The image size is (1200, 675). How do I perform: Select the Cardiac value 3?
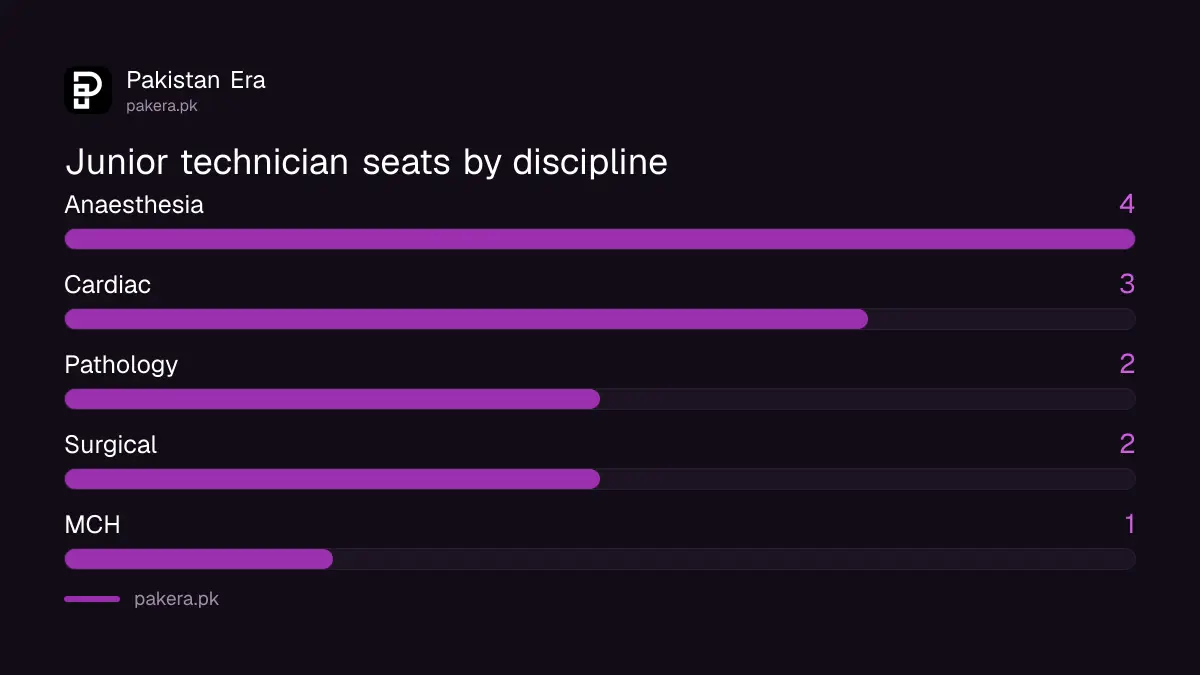point(1127,284)
